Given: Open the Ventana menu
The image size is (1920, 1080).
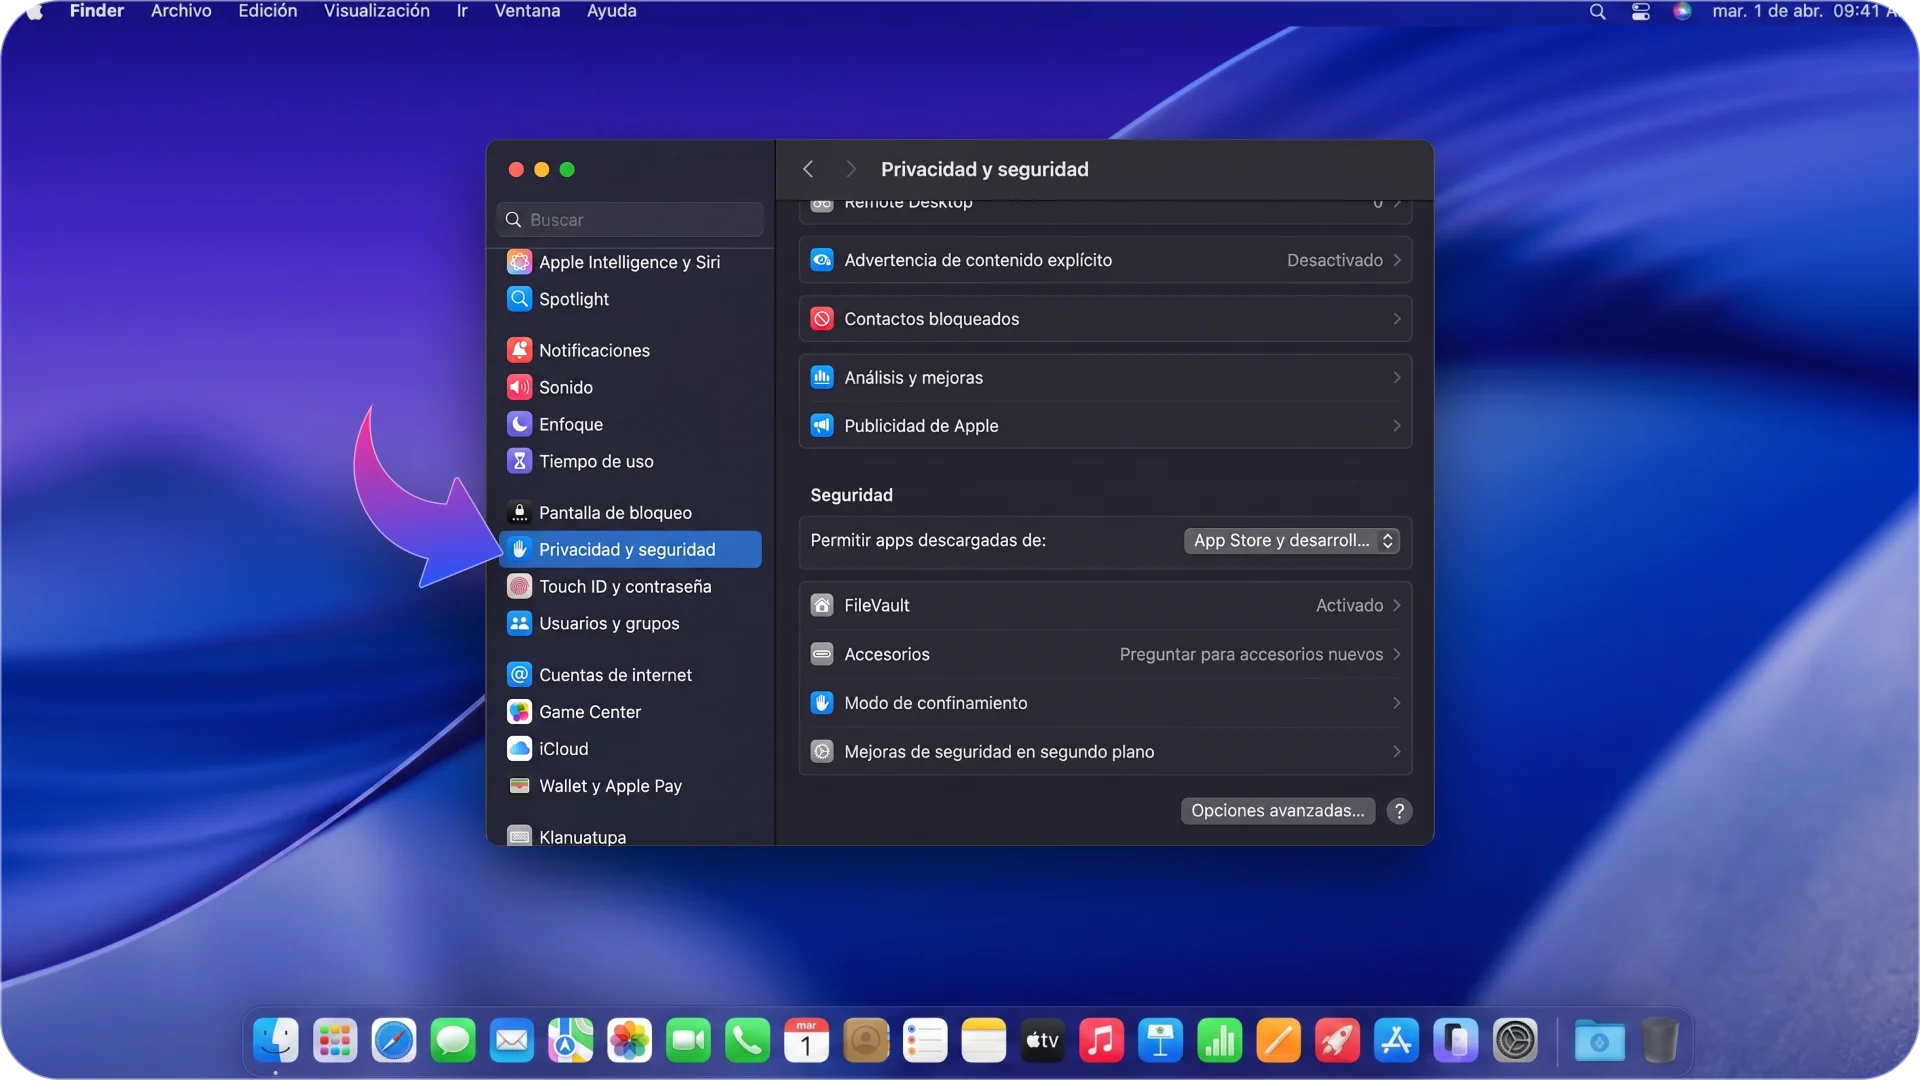Looking at the screenshot, I should tap(527, 11).
